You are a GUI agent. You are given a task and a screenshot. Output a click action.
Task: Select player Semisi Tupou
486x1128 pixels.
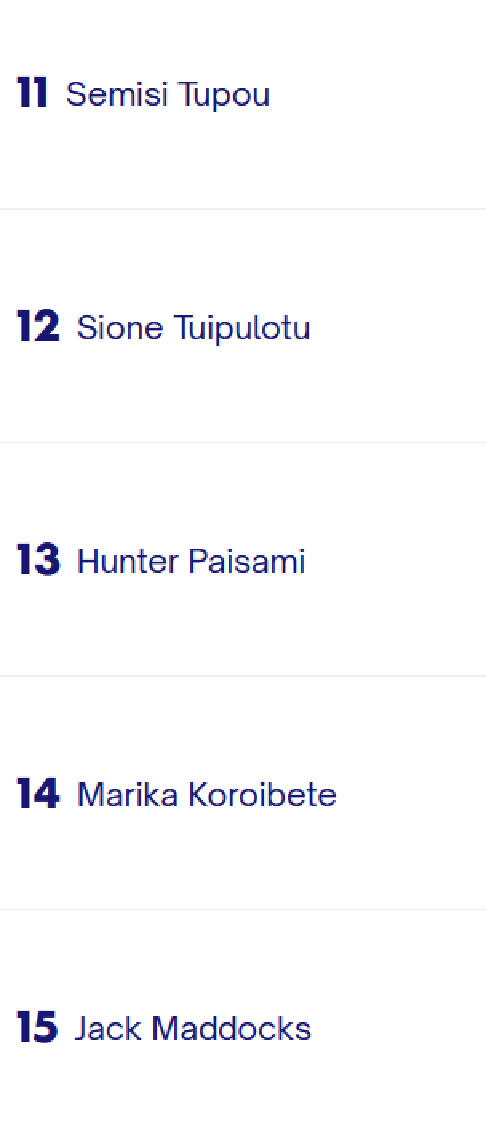coord(168,95)
